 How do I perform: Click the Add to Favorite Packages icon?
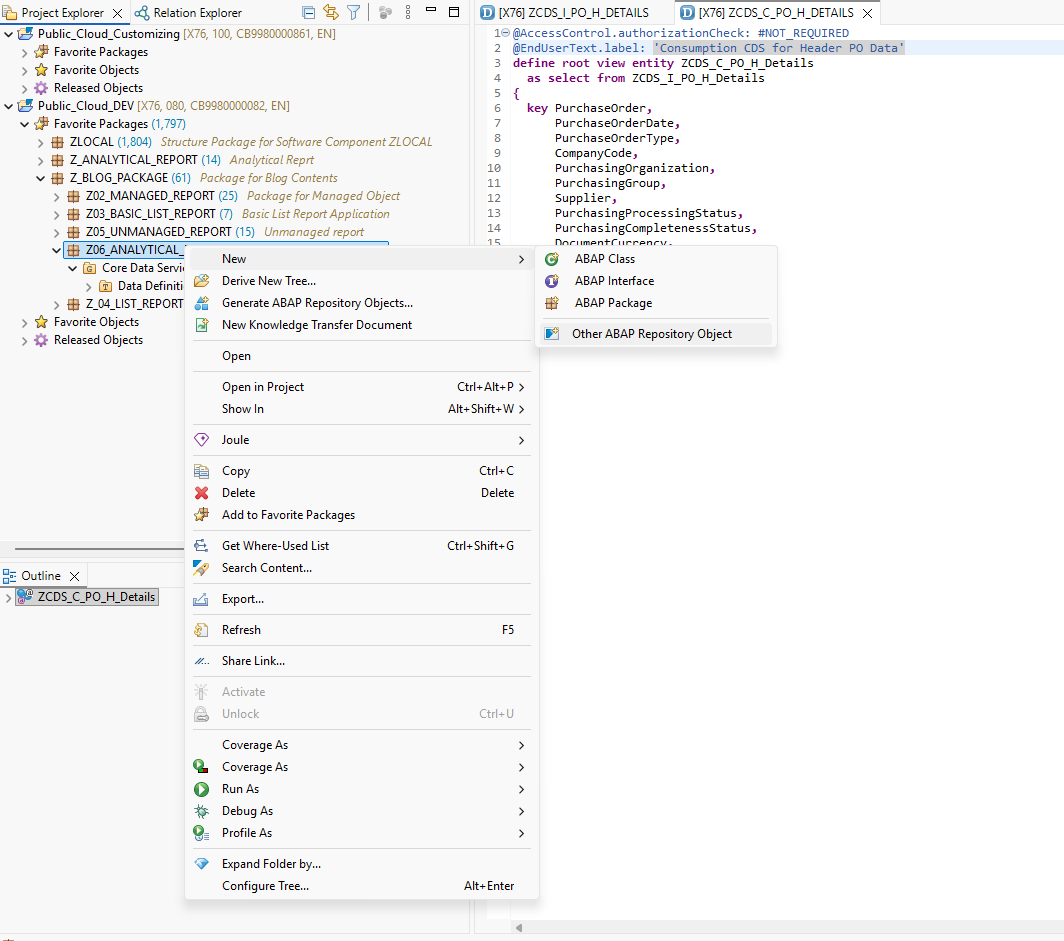[x=202, y=515]
